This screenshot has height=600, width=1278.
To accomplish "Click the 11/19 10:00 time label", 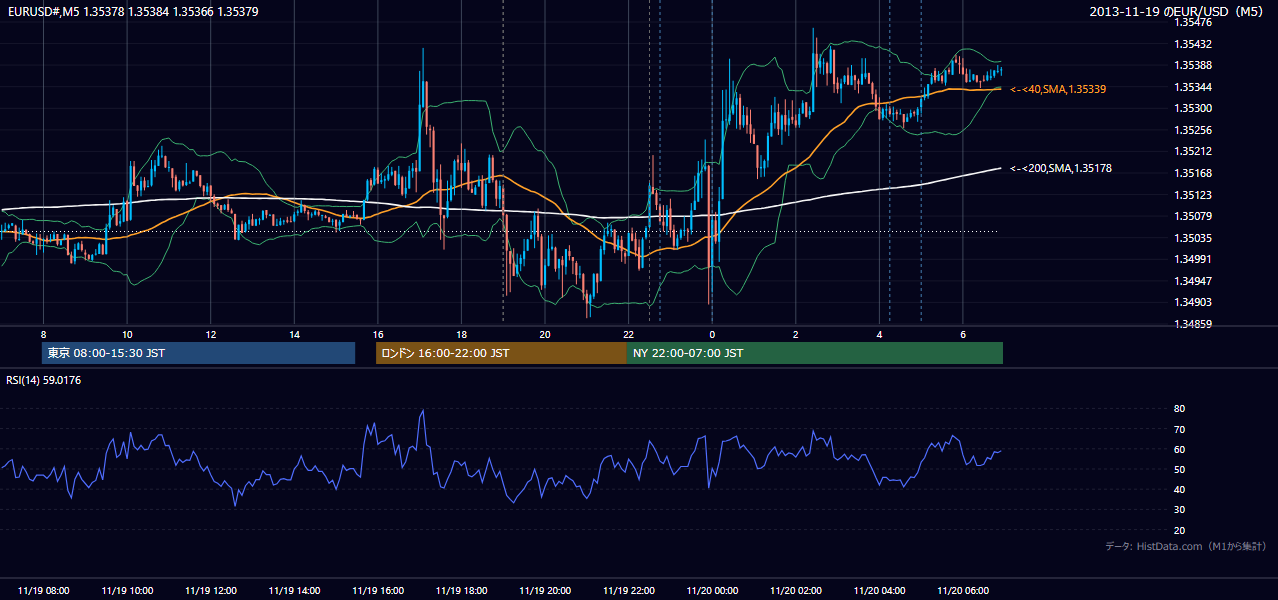I will point(127,591).
